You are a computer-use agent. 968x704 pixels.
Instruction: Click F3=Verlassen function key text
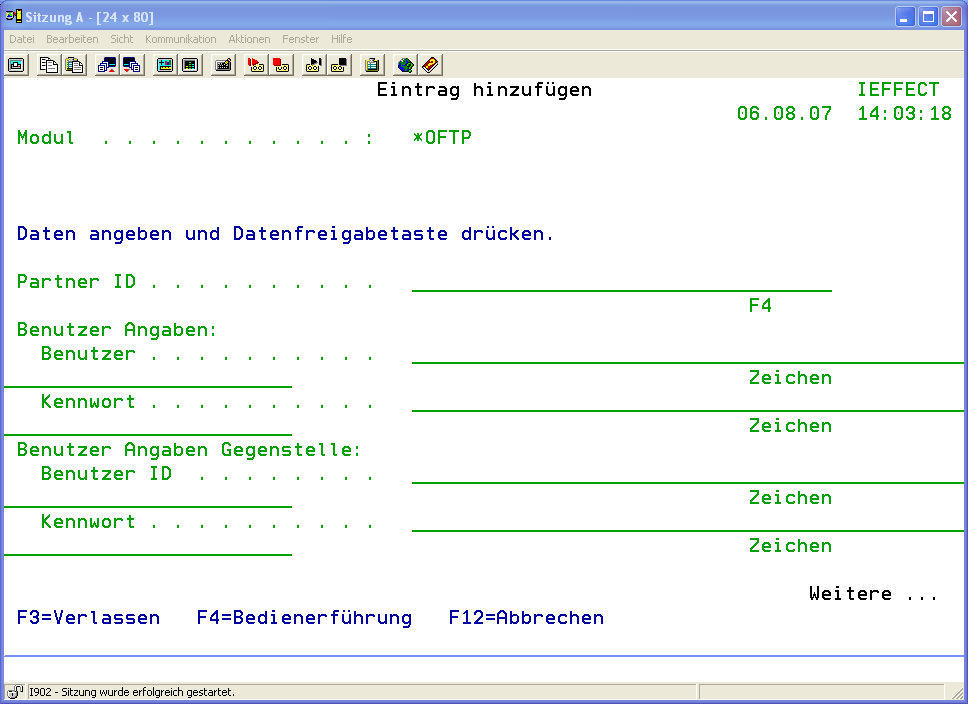88,618
